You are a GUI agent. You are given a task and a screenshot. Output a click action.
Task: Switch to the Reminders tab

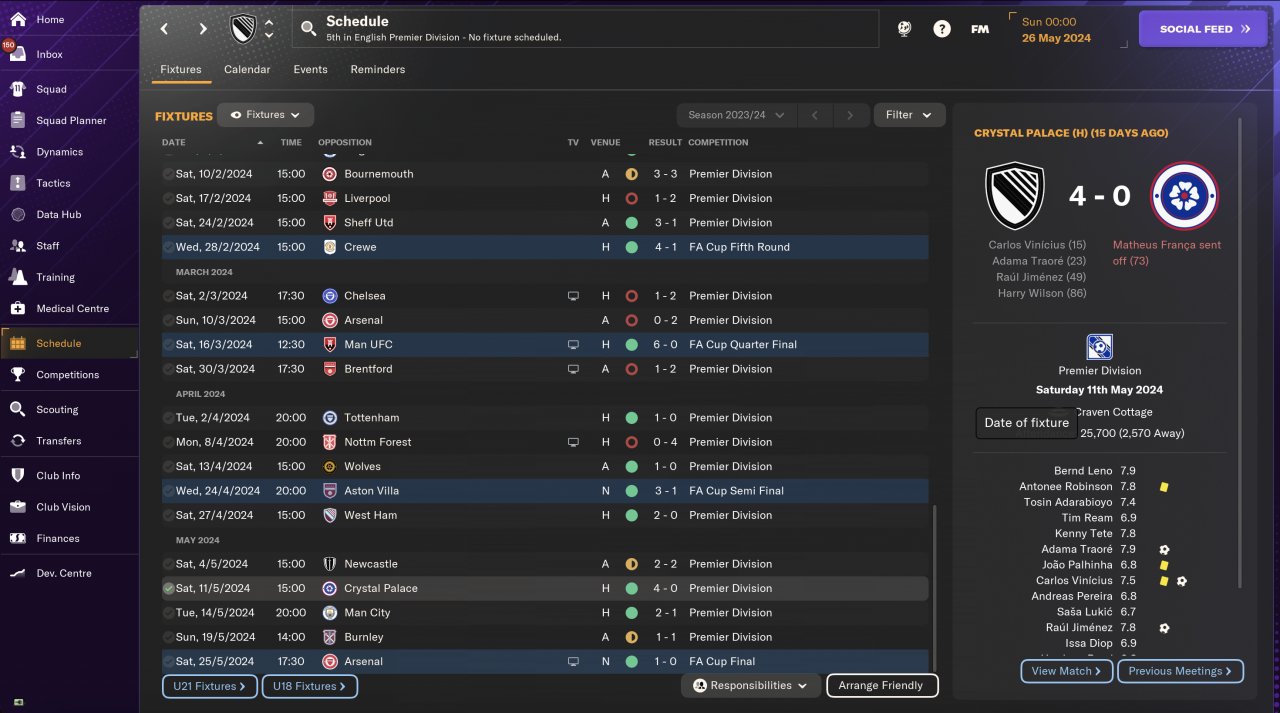pyautogui.click(x=378, y=70)
